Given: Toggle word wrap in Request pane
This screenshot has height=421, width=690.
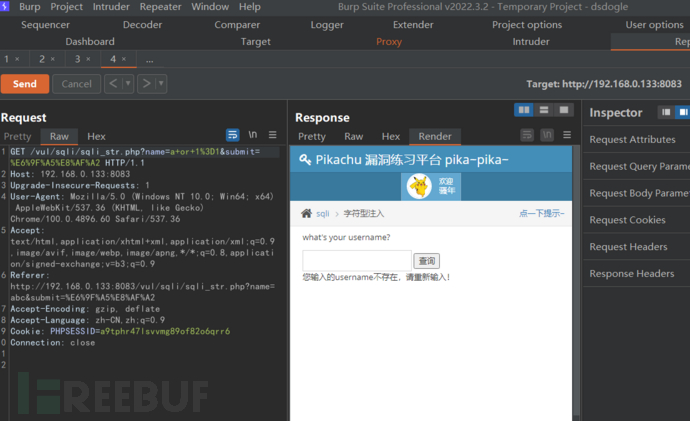Looking at the screenshot, I should 233,135.
